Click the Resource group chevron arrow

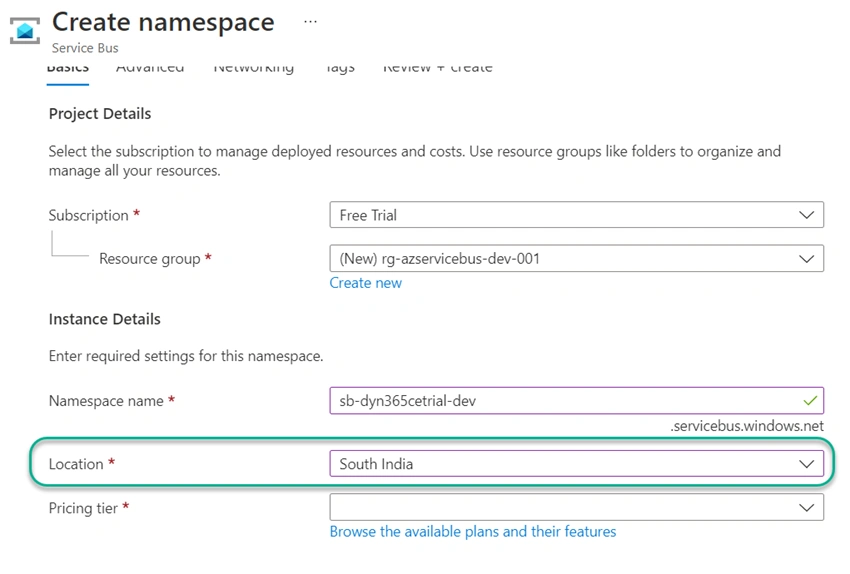(x=807, y=259)
